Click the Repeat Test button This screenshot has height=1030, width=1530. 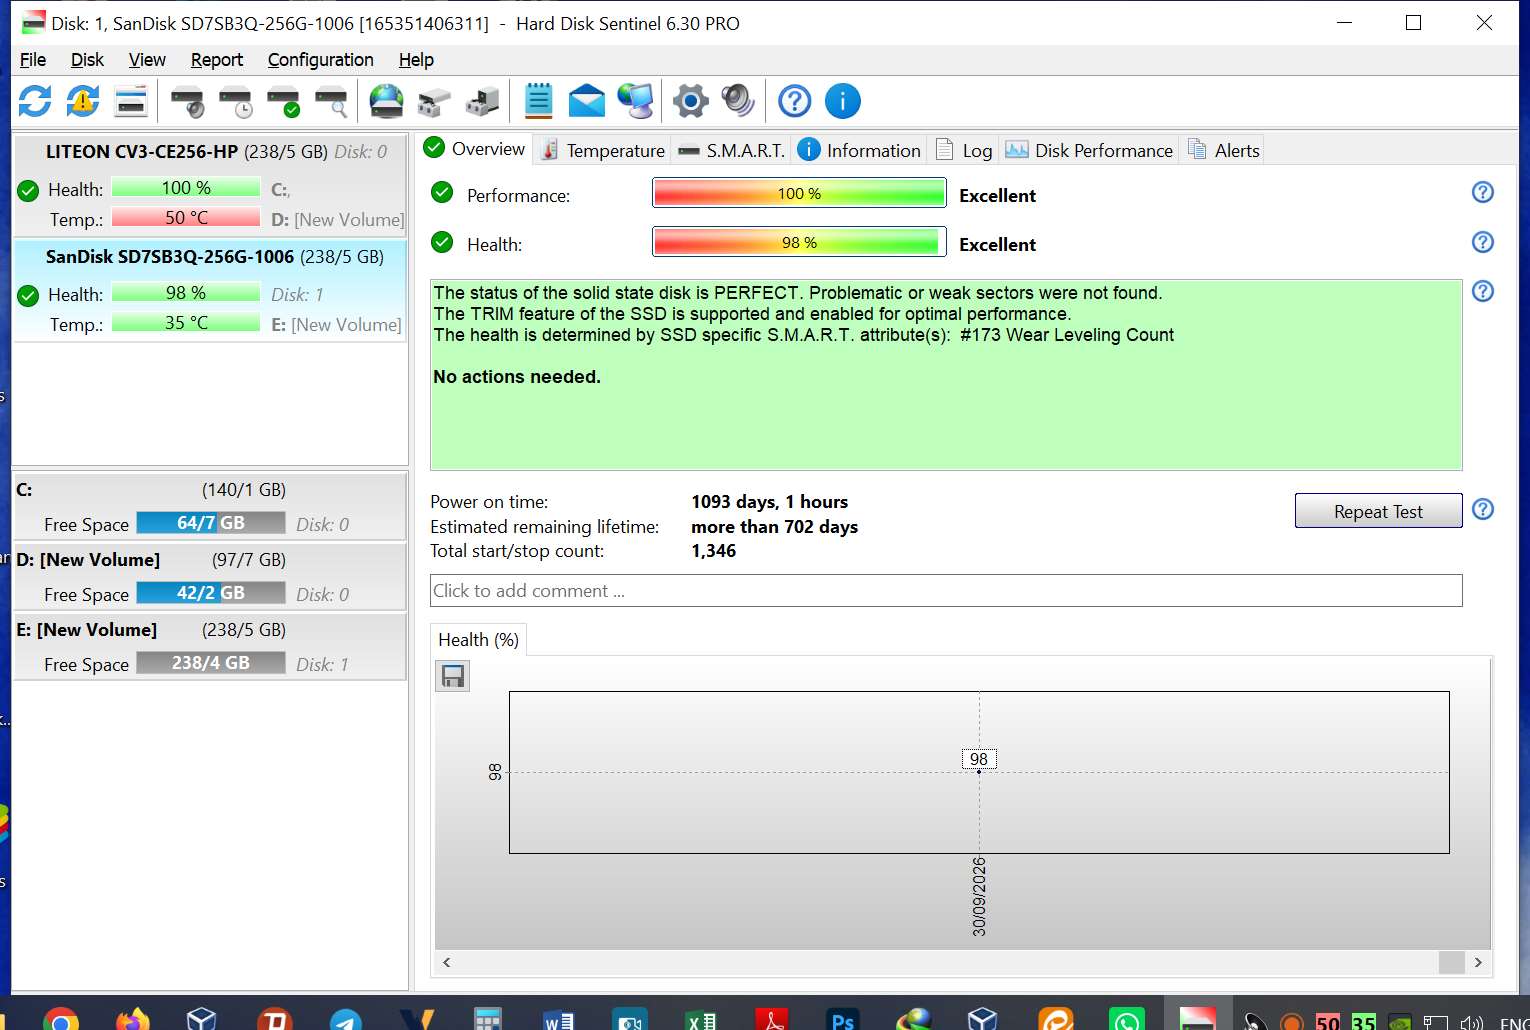coord(1378,511)
